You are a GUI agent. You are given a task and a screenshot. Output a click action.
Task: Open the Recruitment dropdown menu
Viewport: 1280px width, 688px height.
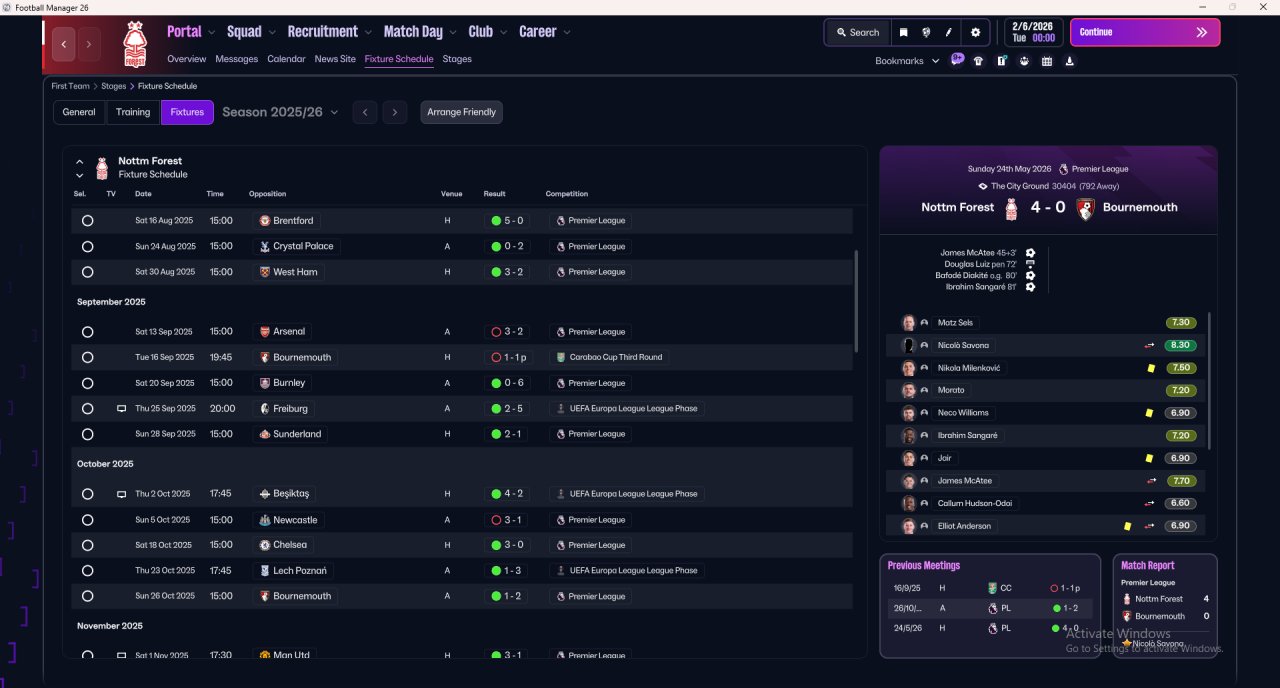pos(329,32)
